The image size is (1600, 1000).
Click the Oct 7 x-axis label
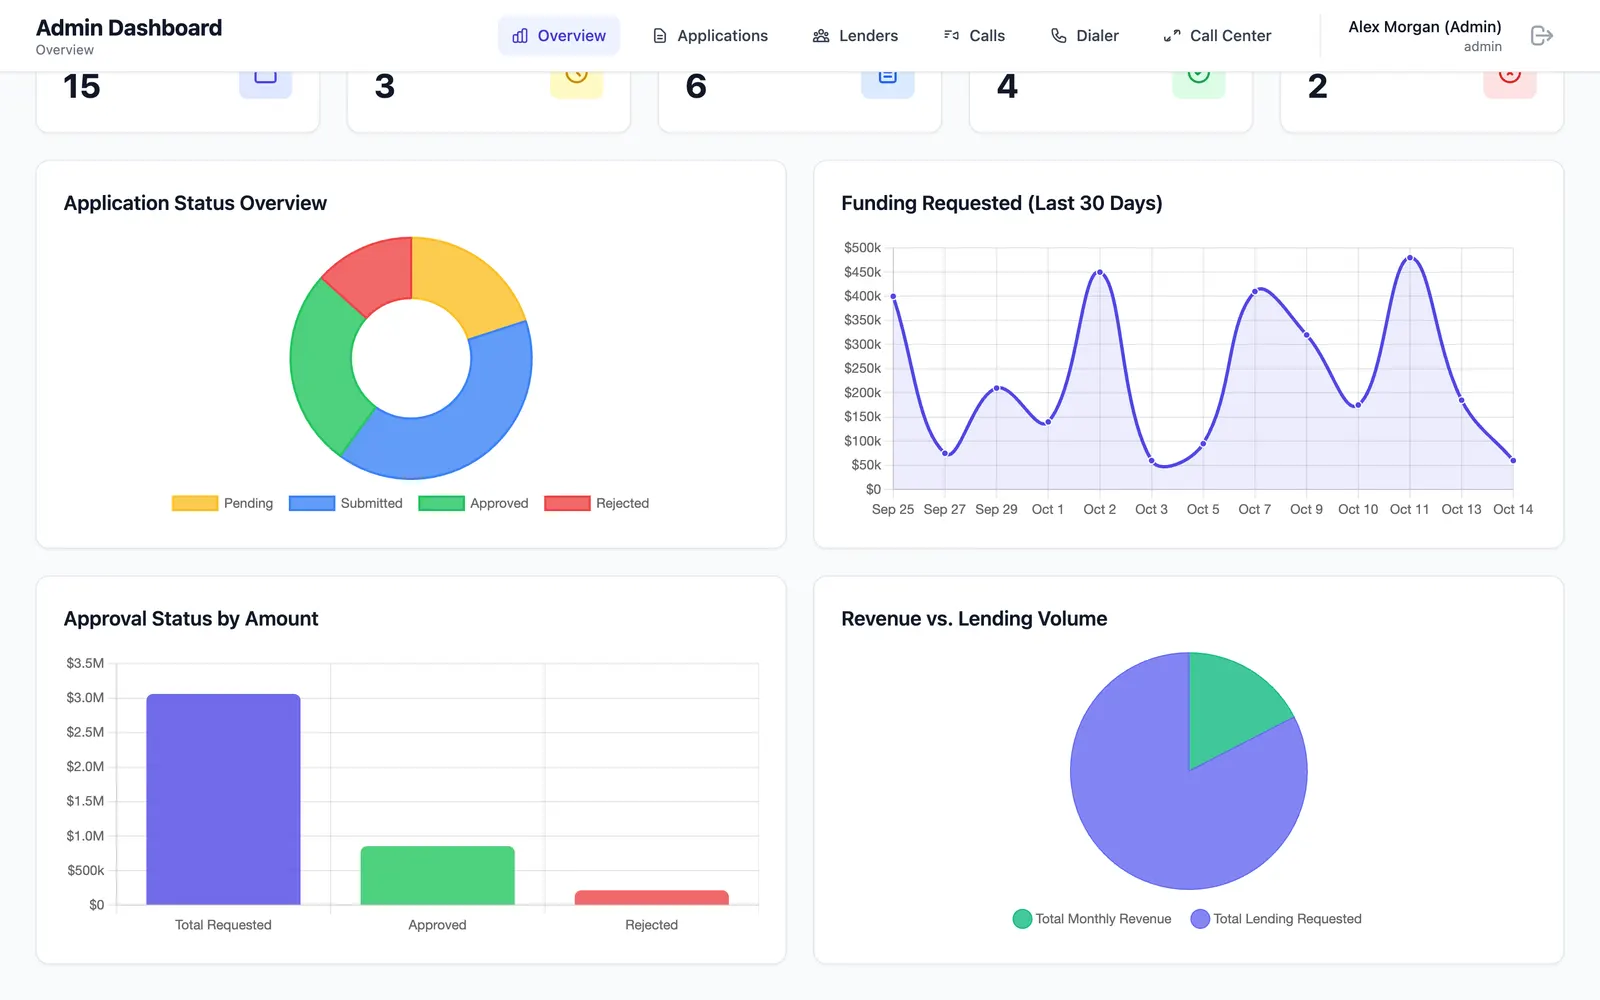click(x=1254, y=509)
